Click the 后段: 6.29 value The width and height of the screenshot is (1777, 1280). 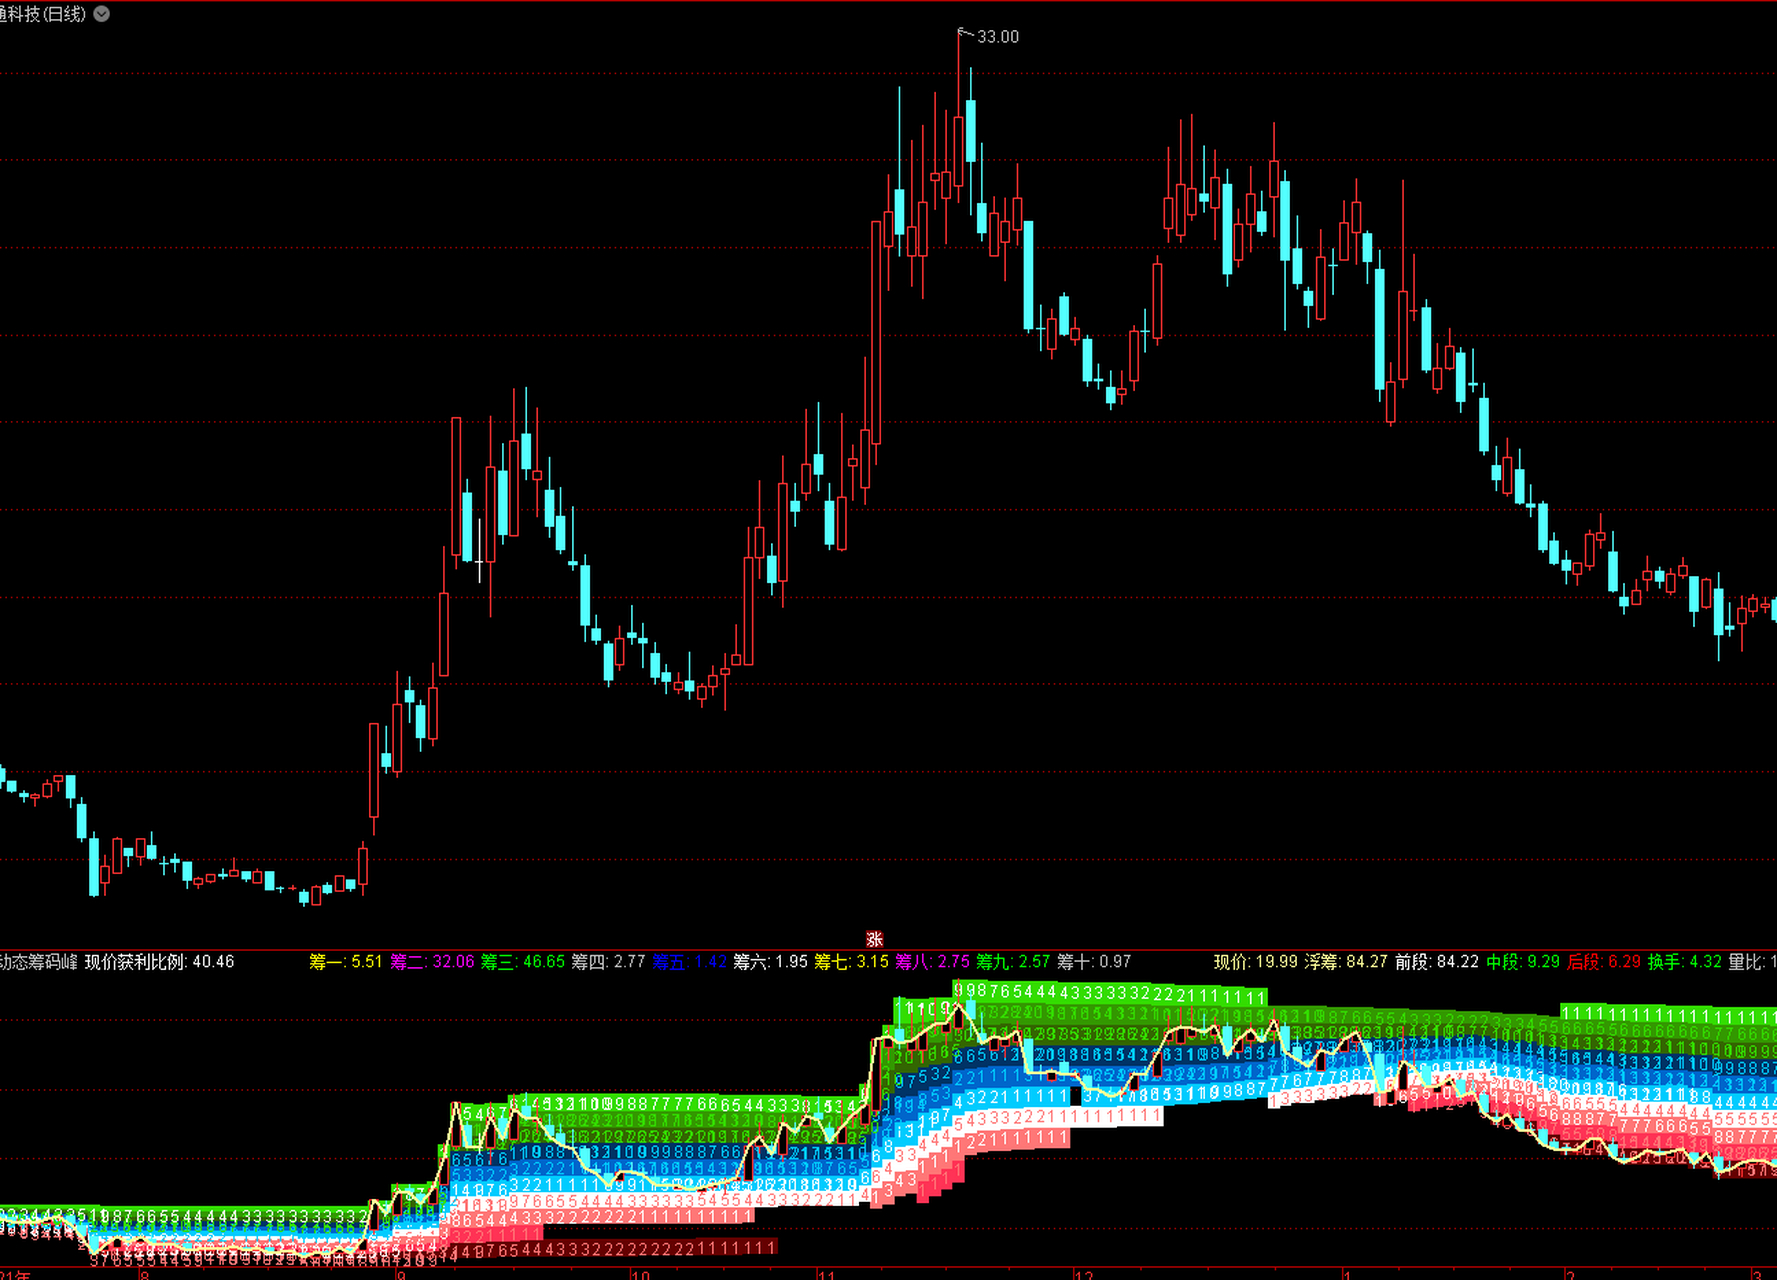coord(1604,962)
